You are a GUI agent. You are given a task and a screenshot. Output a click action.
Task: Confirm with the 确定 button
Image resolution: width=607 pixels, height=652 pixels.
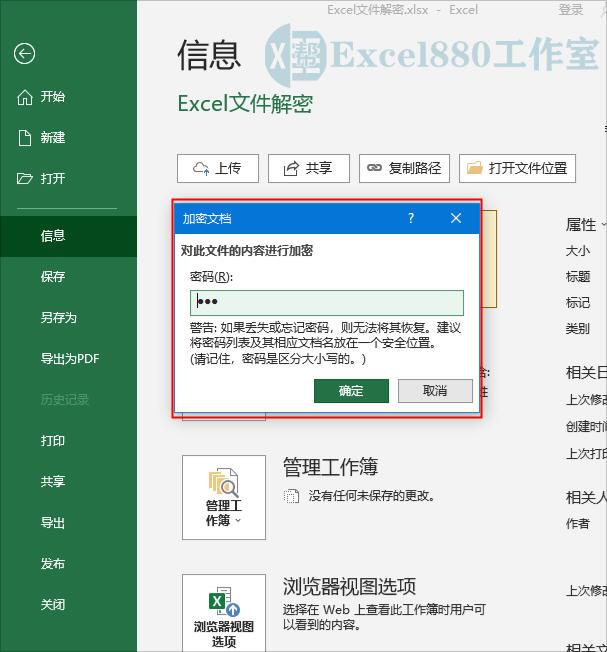(x=351, y=391)
